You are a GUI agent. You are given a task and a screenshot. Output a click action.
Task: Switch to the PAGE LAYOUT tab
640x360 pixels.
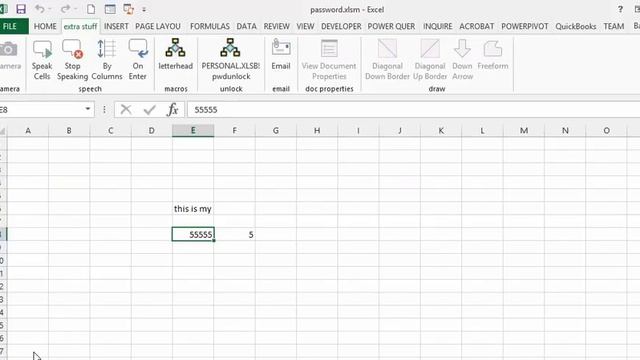158,27
